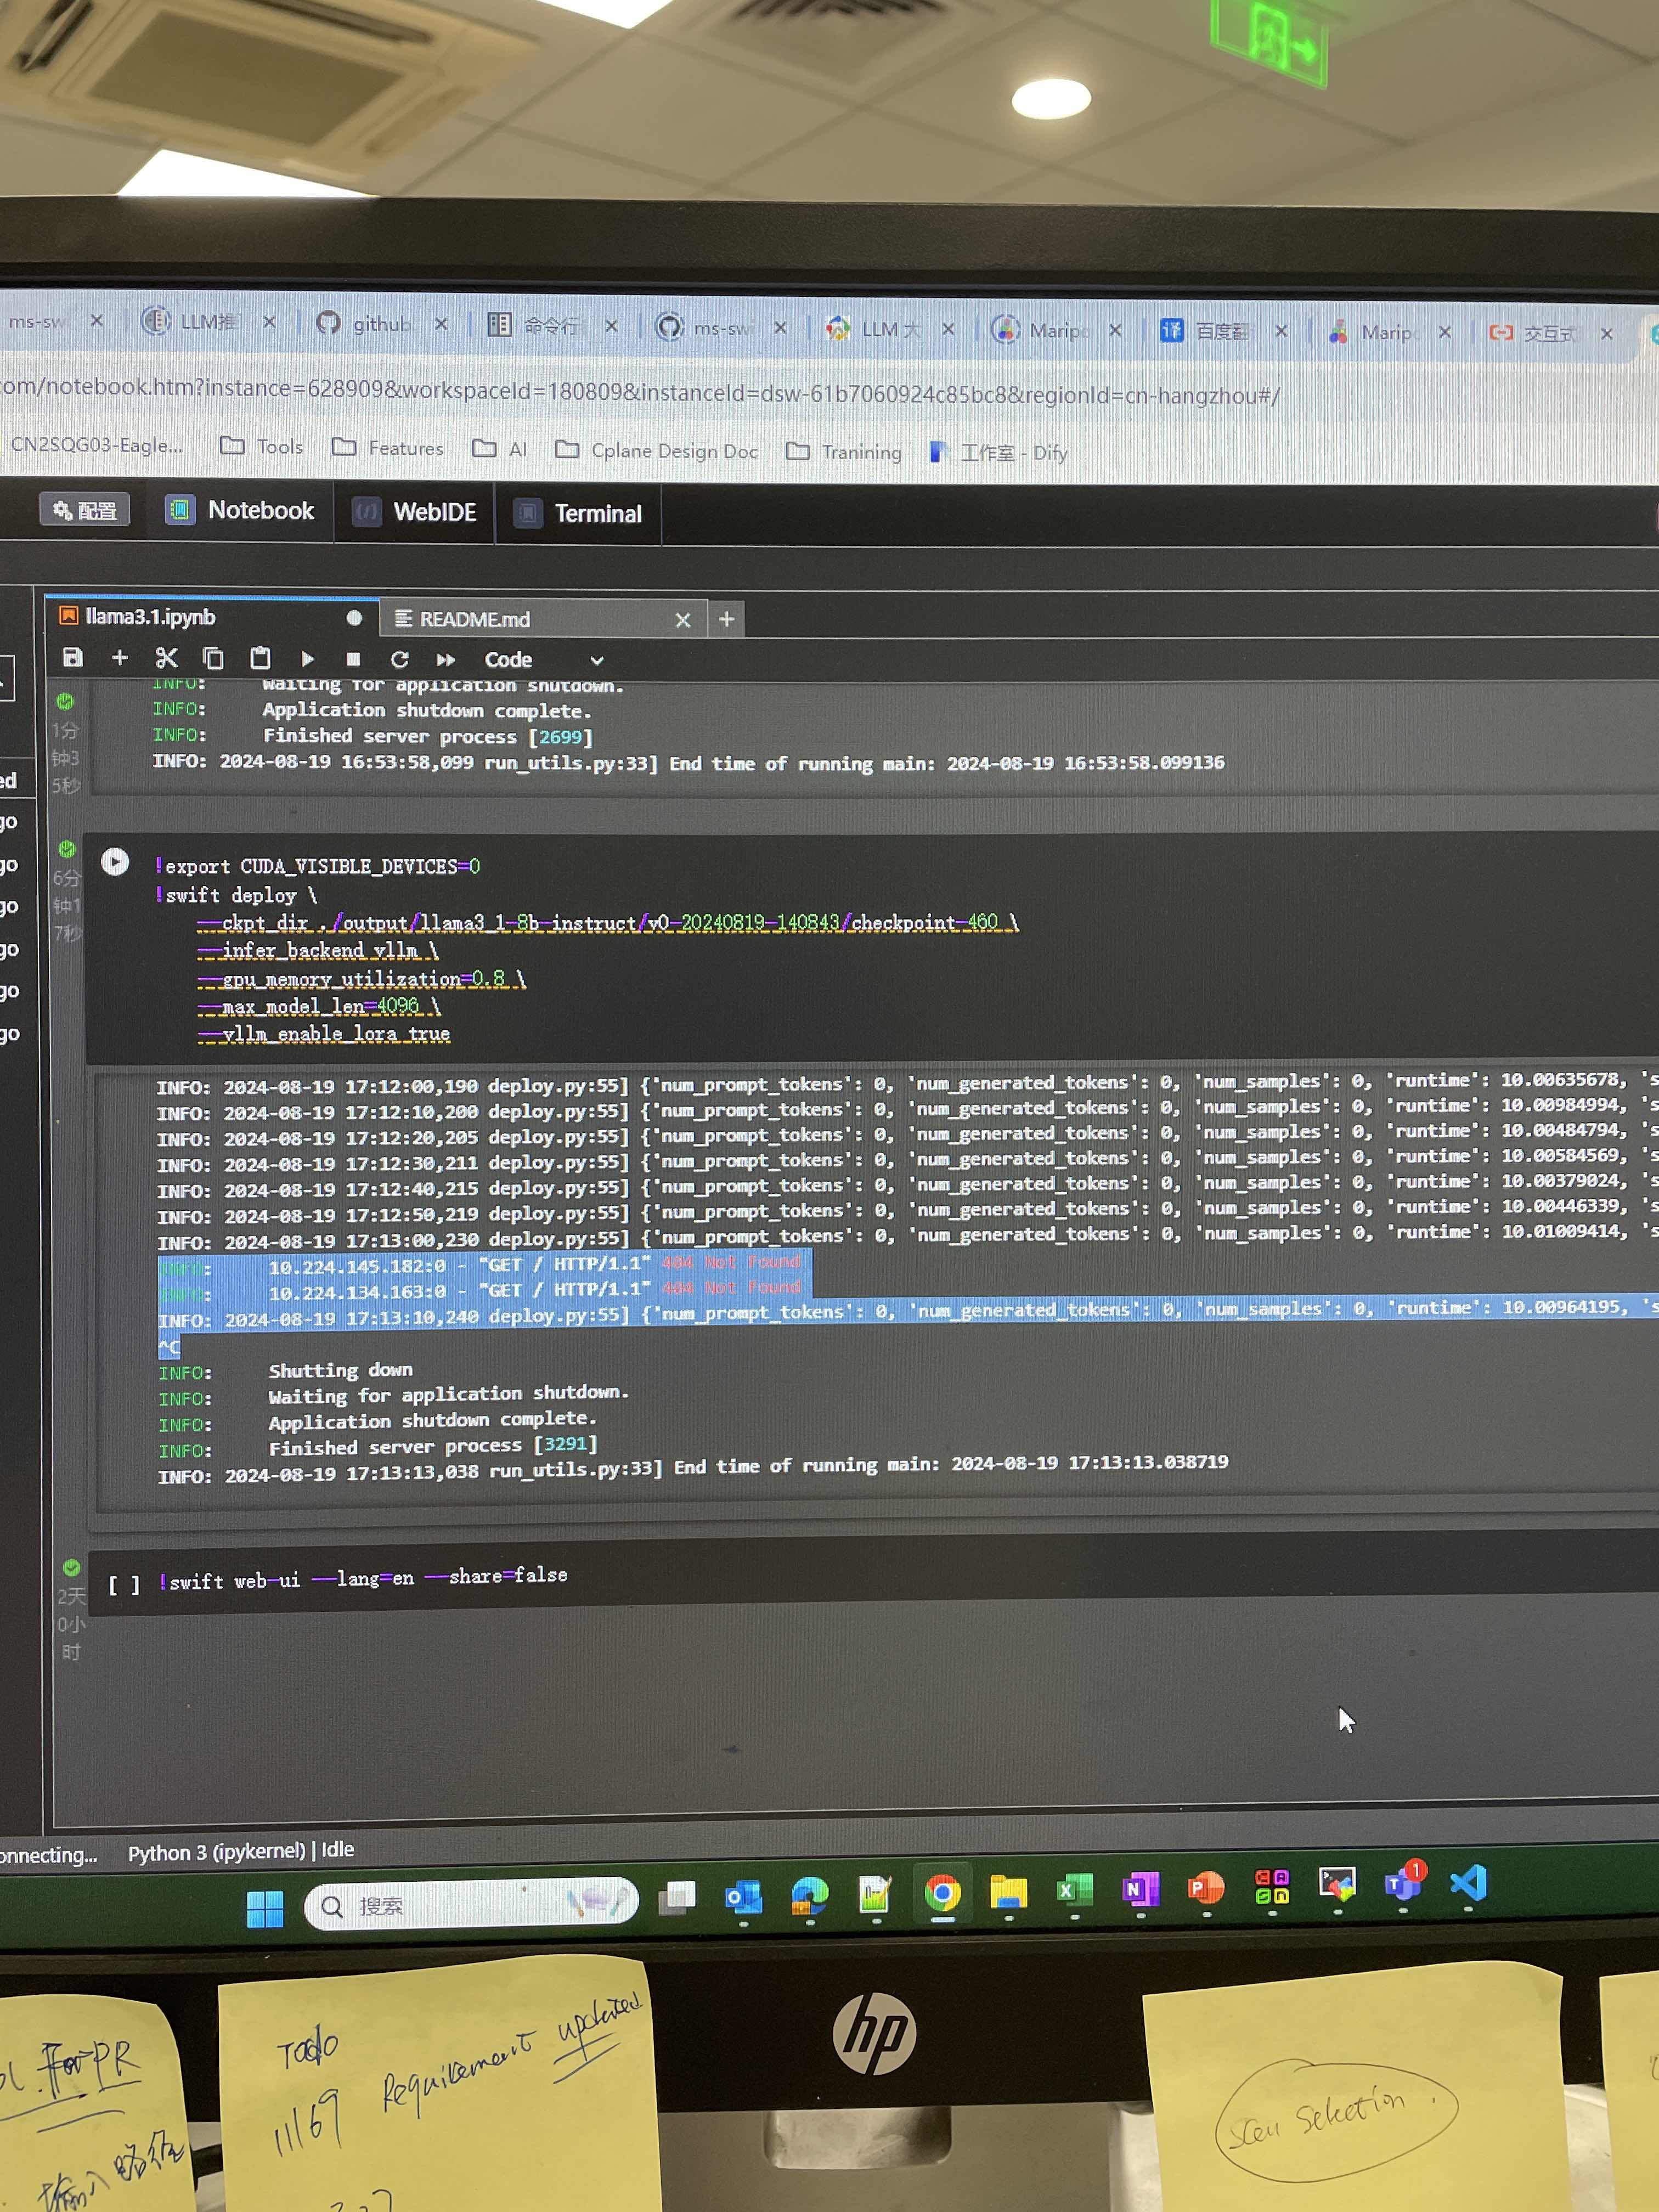Open the 工作室 - Dify bookmark
This screenshot has height=2212, width=1659.
(x=998, y=453)
